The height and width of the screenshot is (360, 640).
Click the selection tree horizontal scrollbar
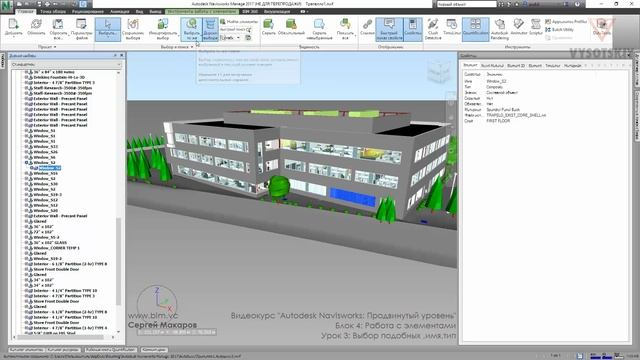tap(60, 337)
